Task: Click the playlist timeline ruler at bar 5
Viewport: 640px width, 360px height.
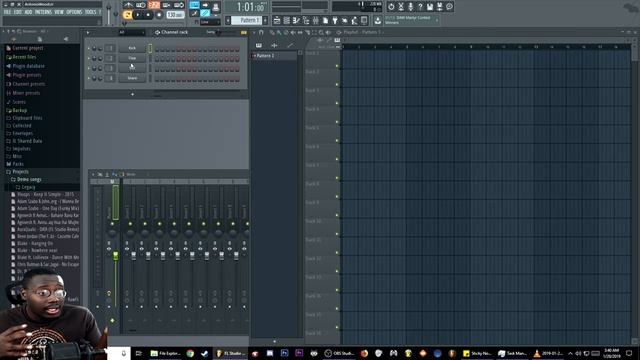Action: click(407, 47)
